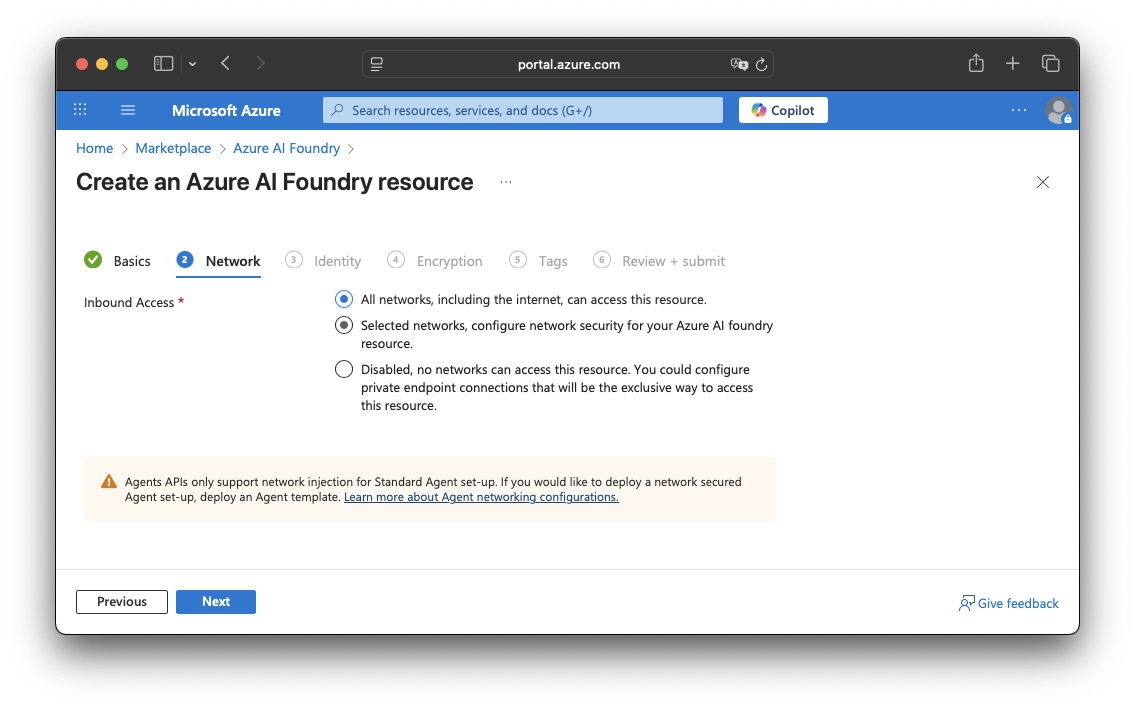Open Learn more about Agent networking configurations
This screenshot has width=1135, height=708.
point(481,497)
